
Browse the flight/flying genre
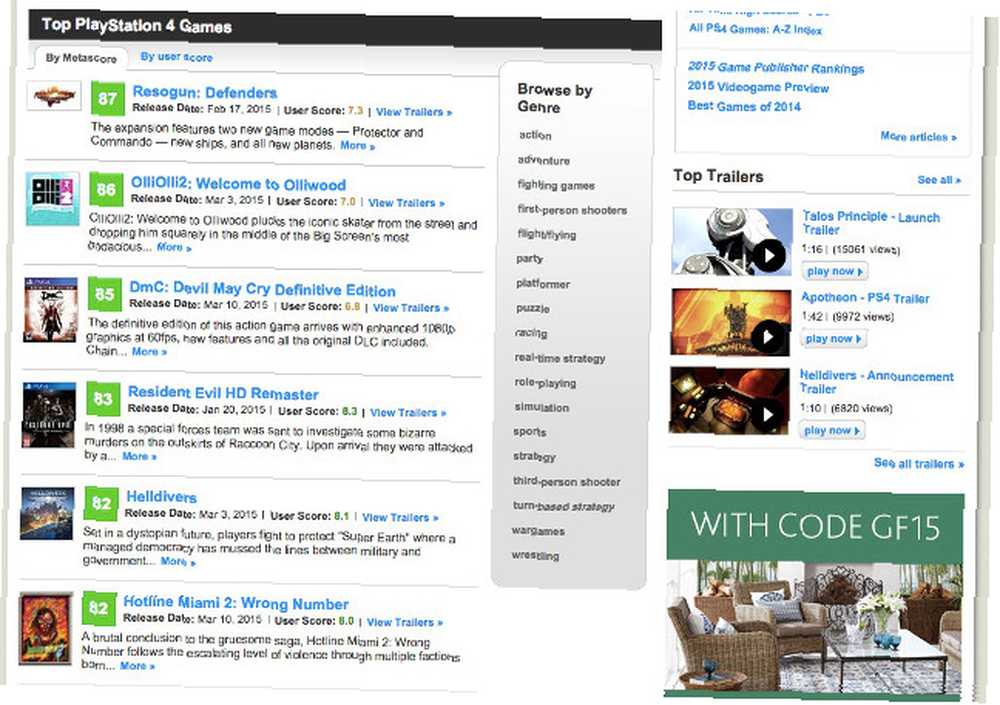(x=547, y=235)
